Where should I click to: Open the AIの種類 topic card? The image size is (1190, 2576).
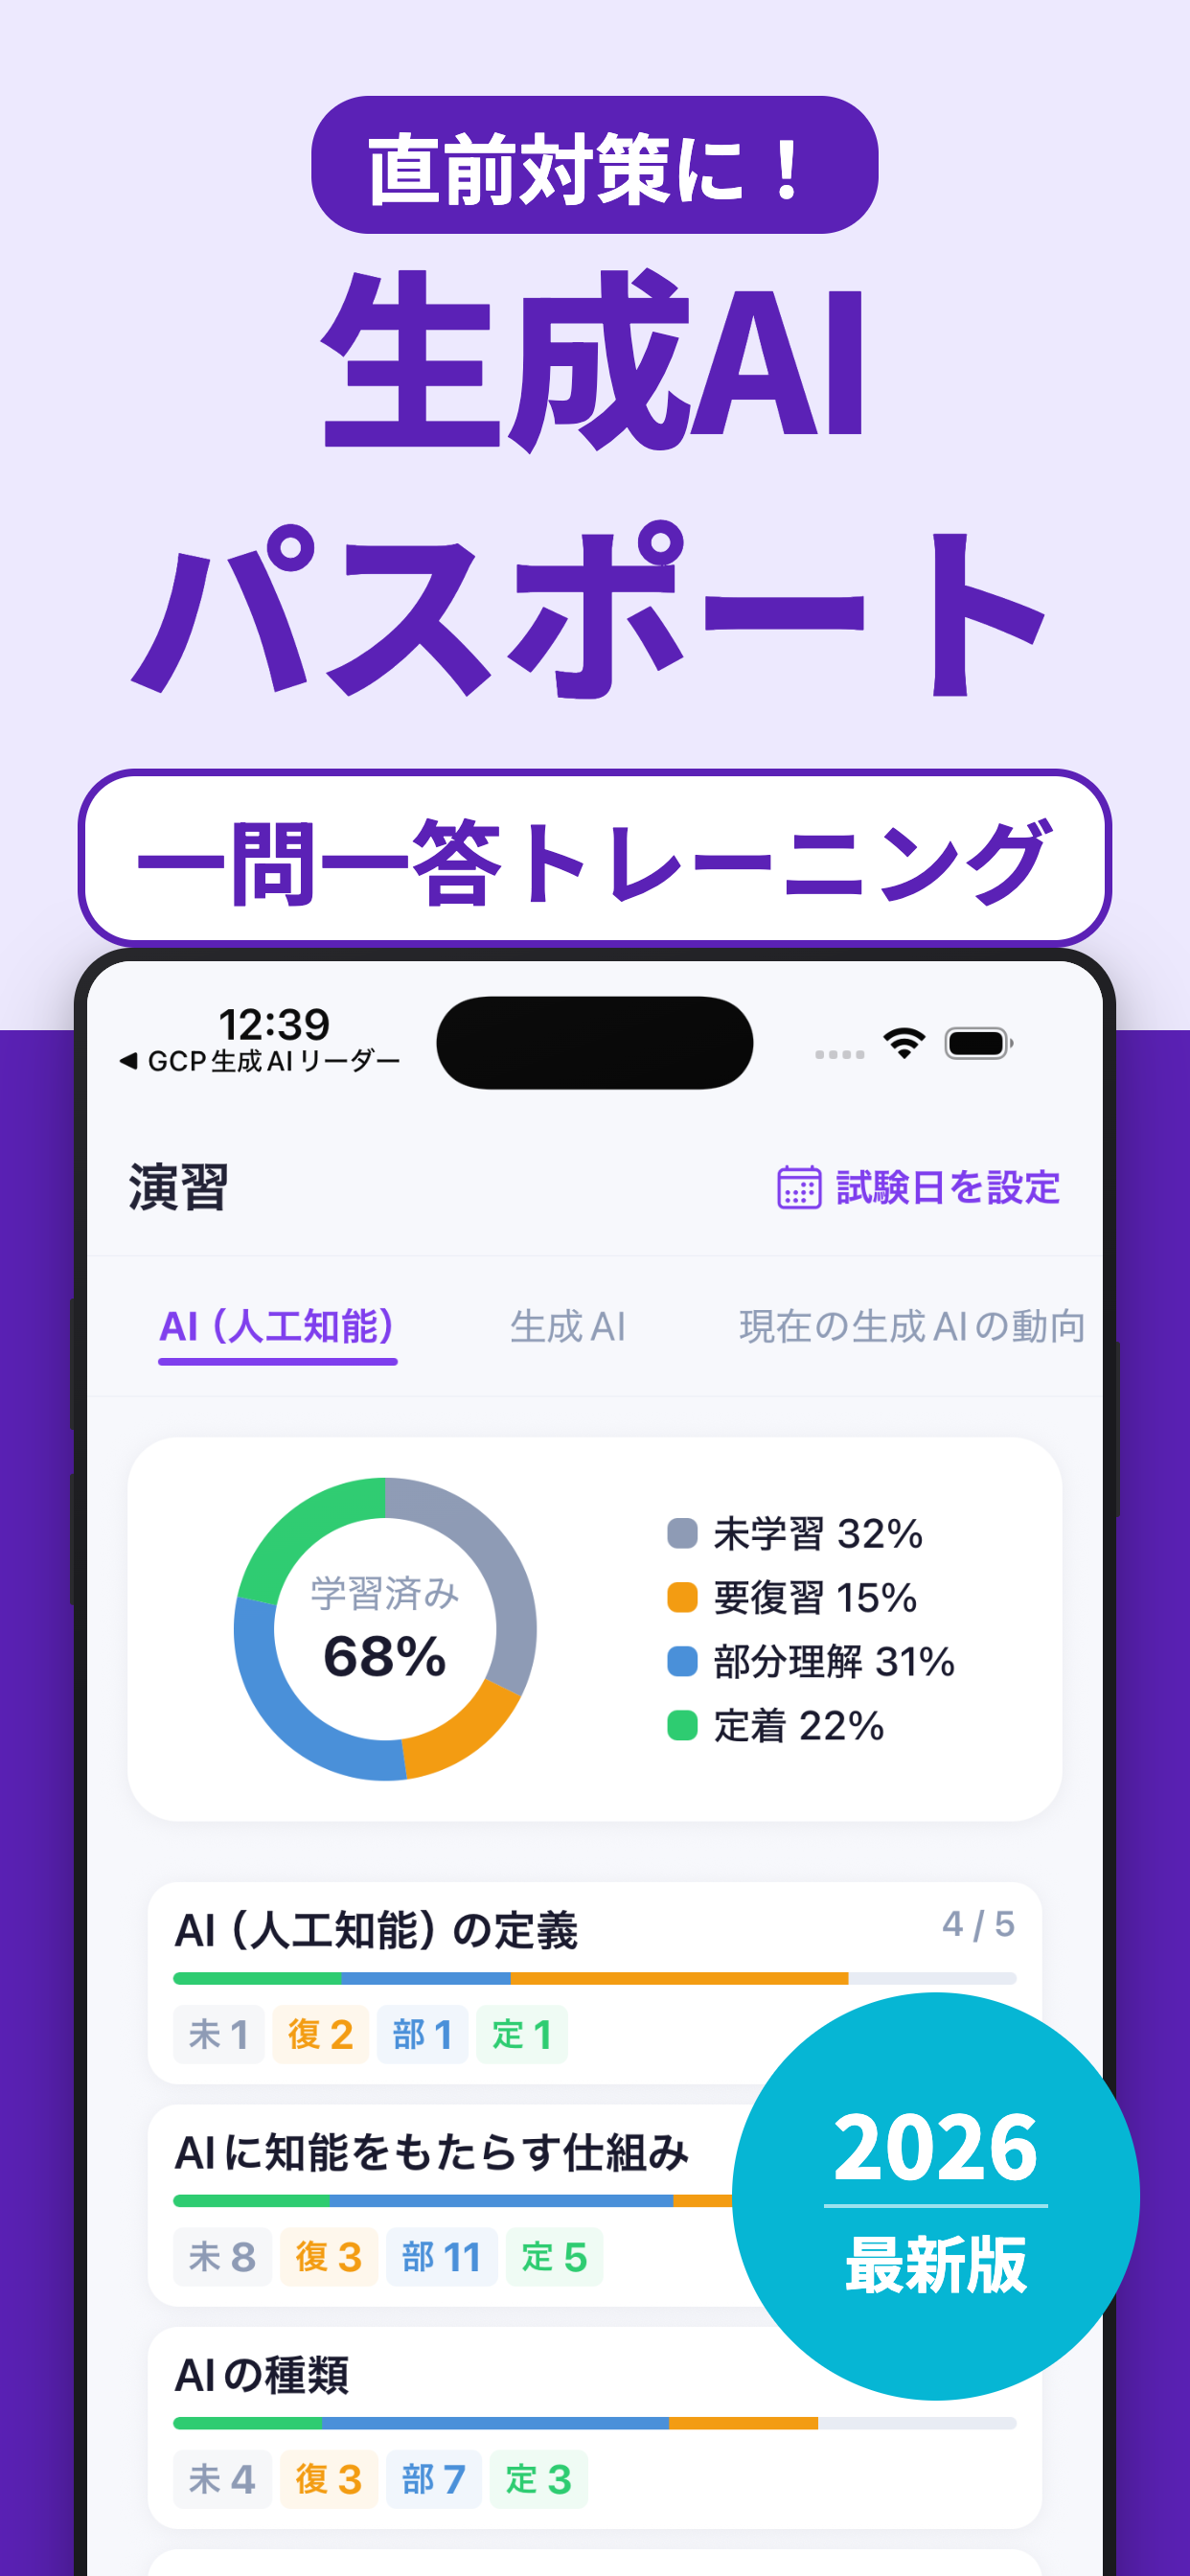pos(595,2427)
